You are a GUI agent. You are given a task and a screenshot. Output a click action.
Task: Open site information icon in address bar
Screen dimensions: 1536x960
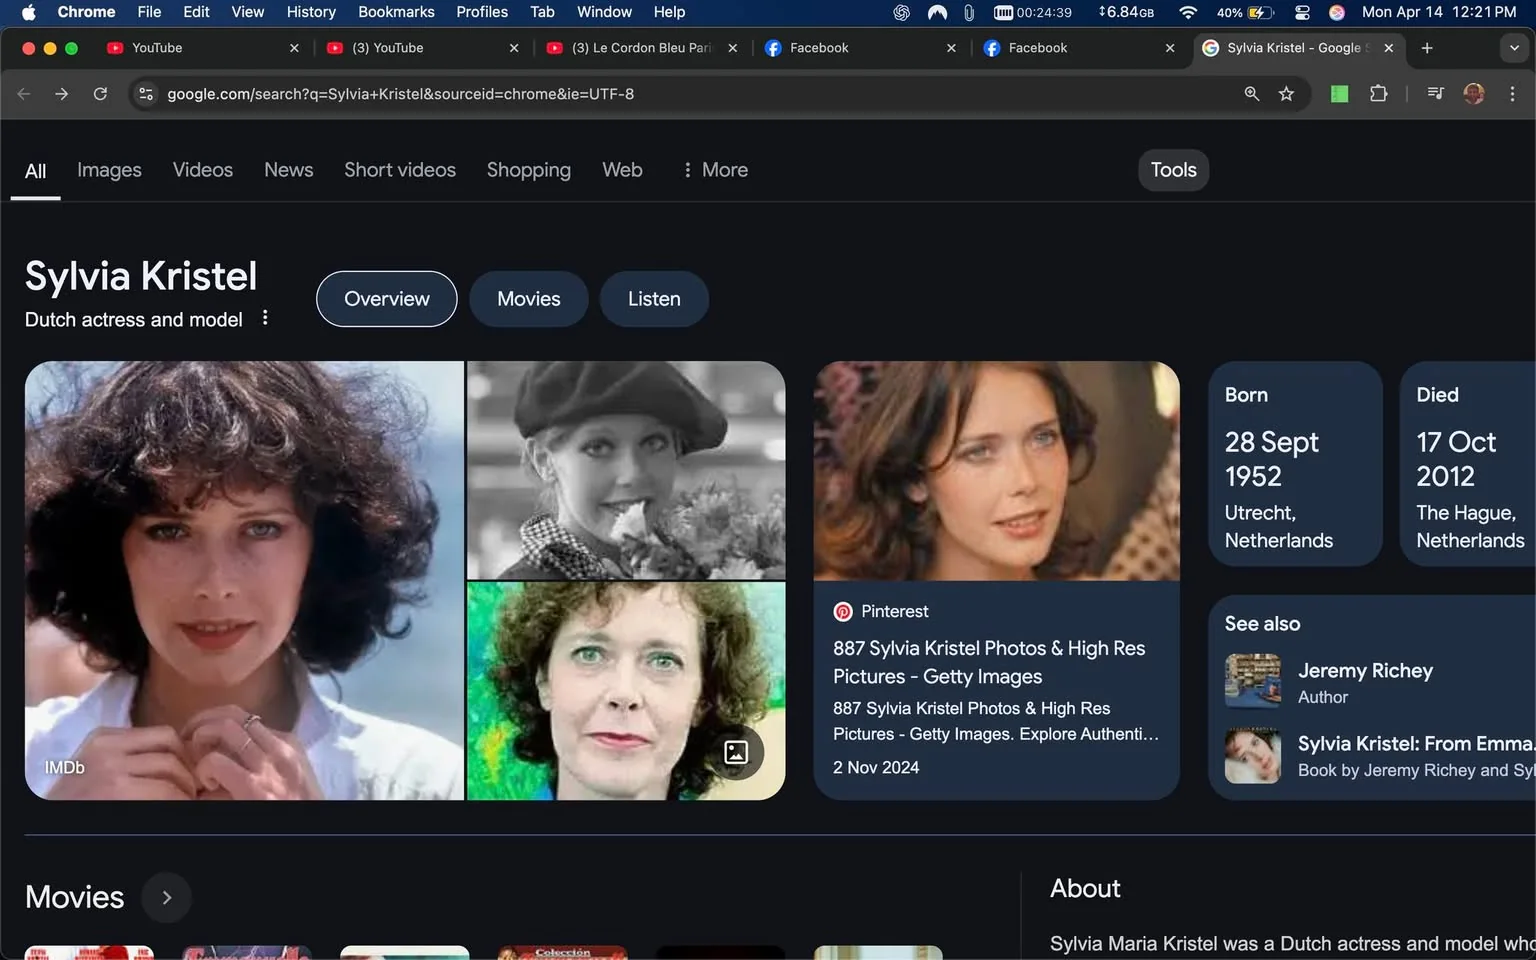pos(146,94)
